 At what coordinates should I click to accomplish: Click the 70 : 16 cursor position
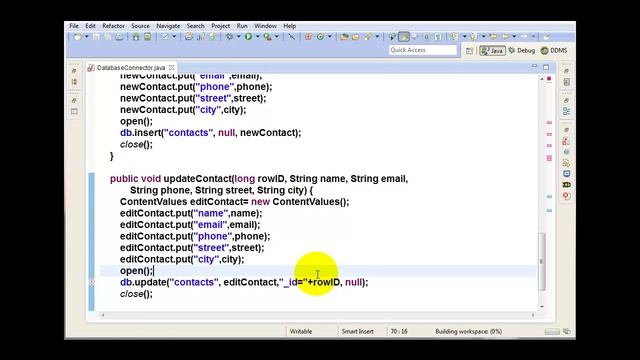tap(399, 331)
